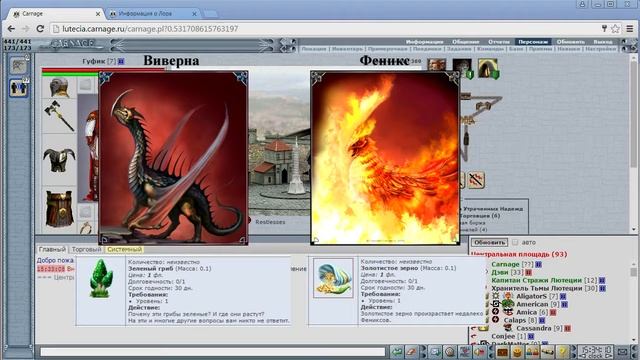The height and width of the screenshot is (360, 640).
Task: Click the crossed-out sword icon
Action: click(476, 180)
